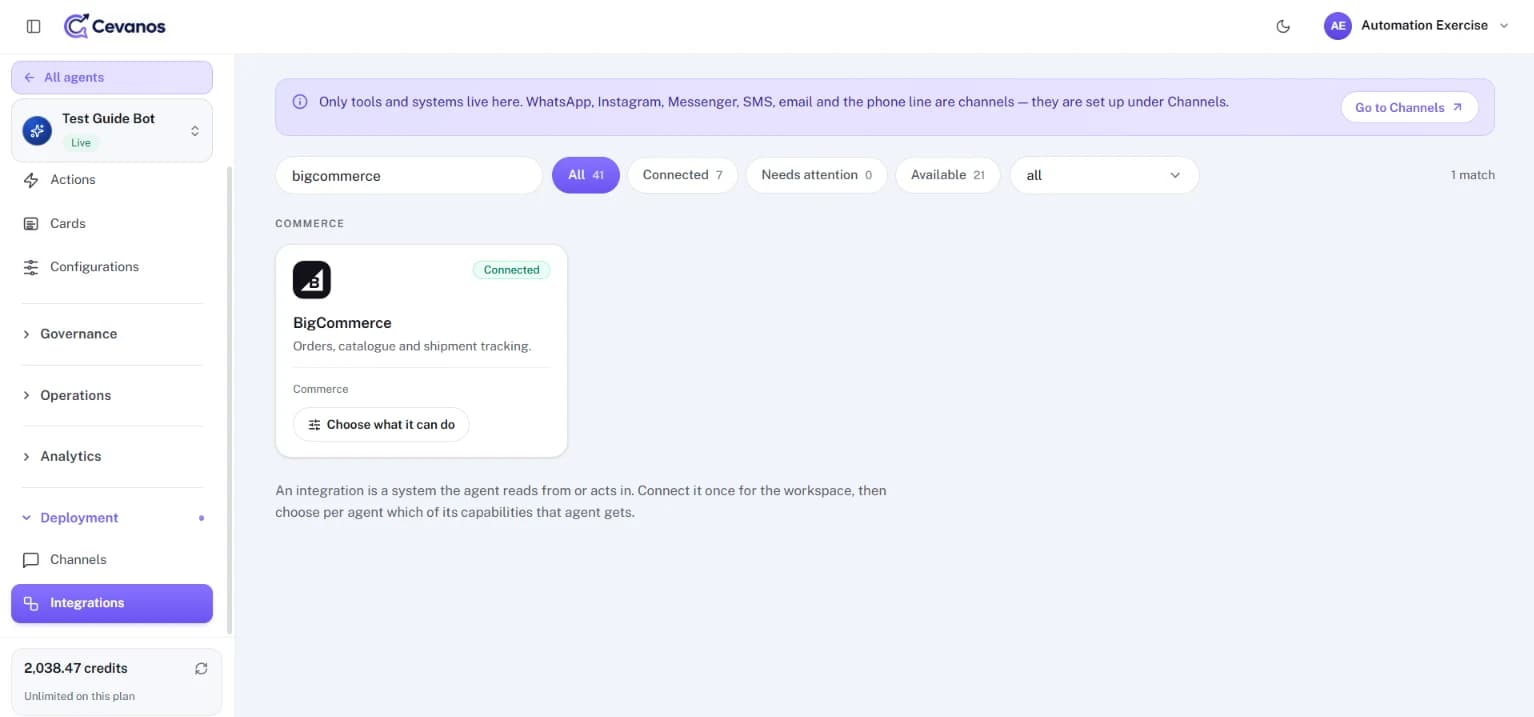
Task: Click the Integrations icon in sidebar
Action: (x=31, y=603)
